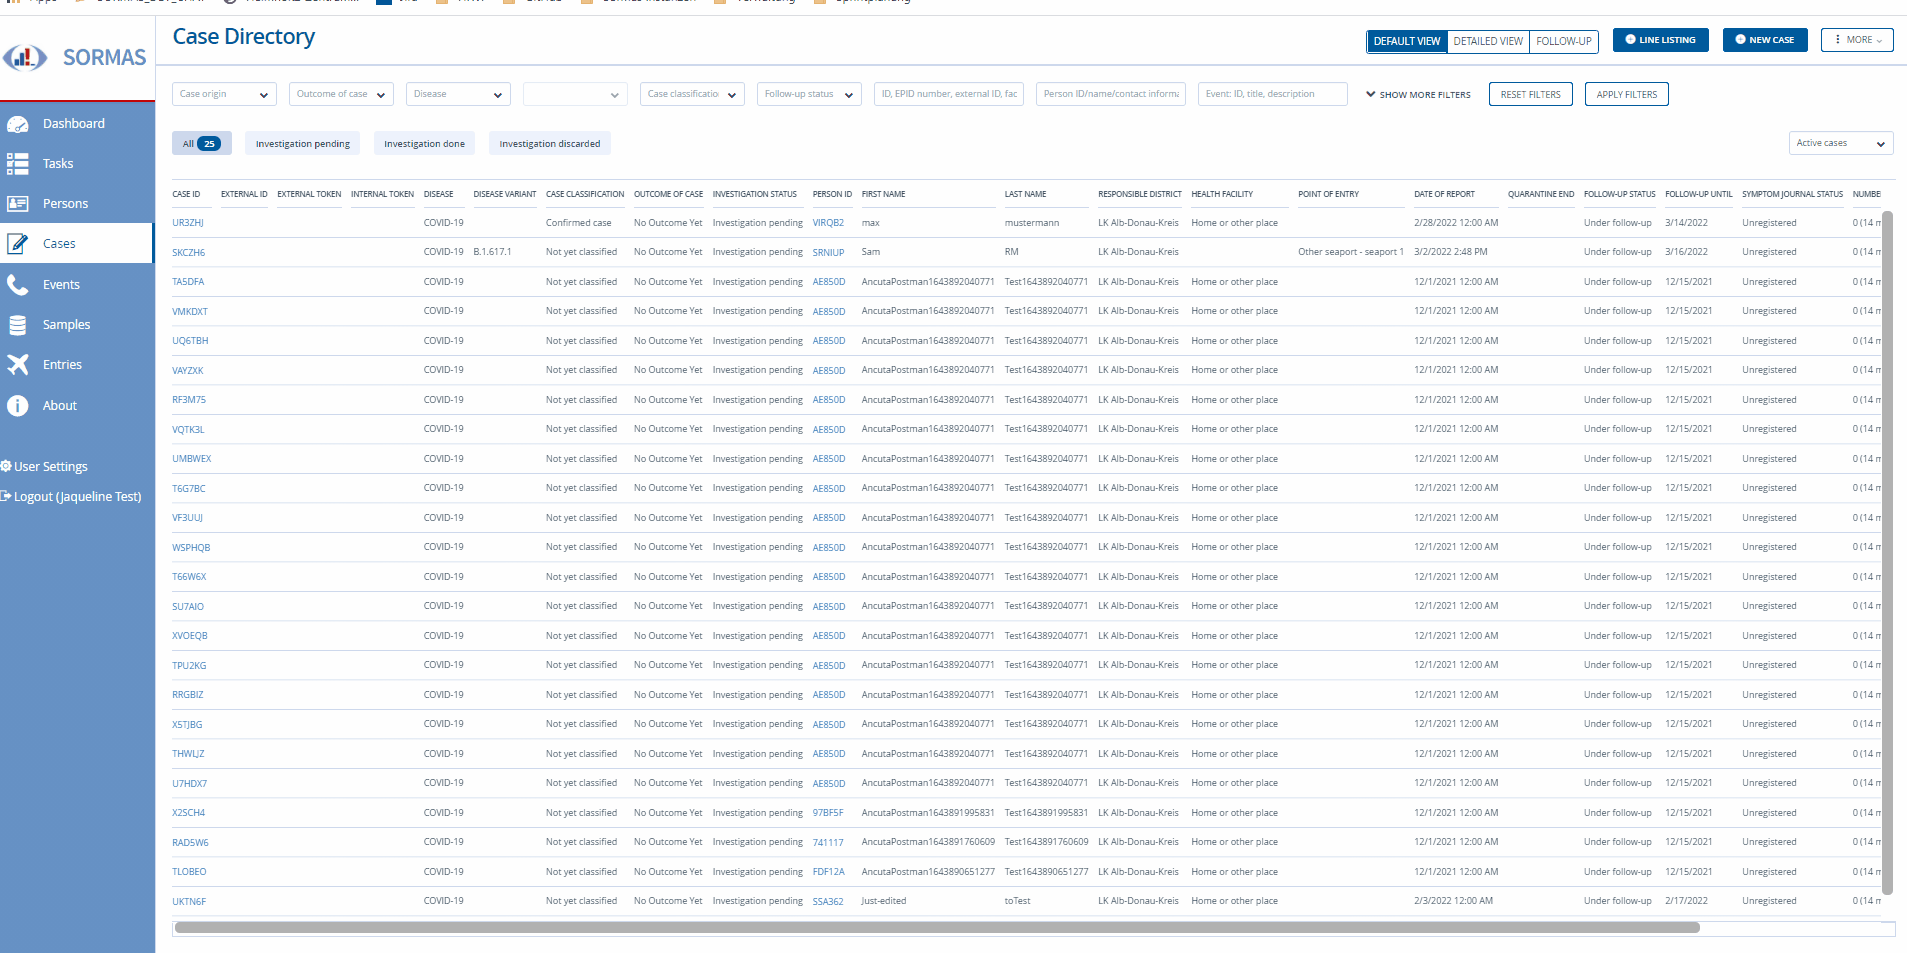The width and height of the screenshot is (1907, 953).
Task: Click the Persons ID-card icon
Action: pyautogui.click(x=18, y=204)
